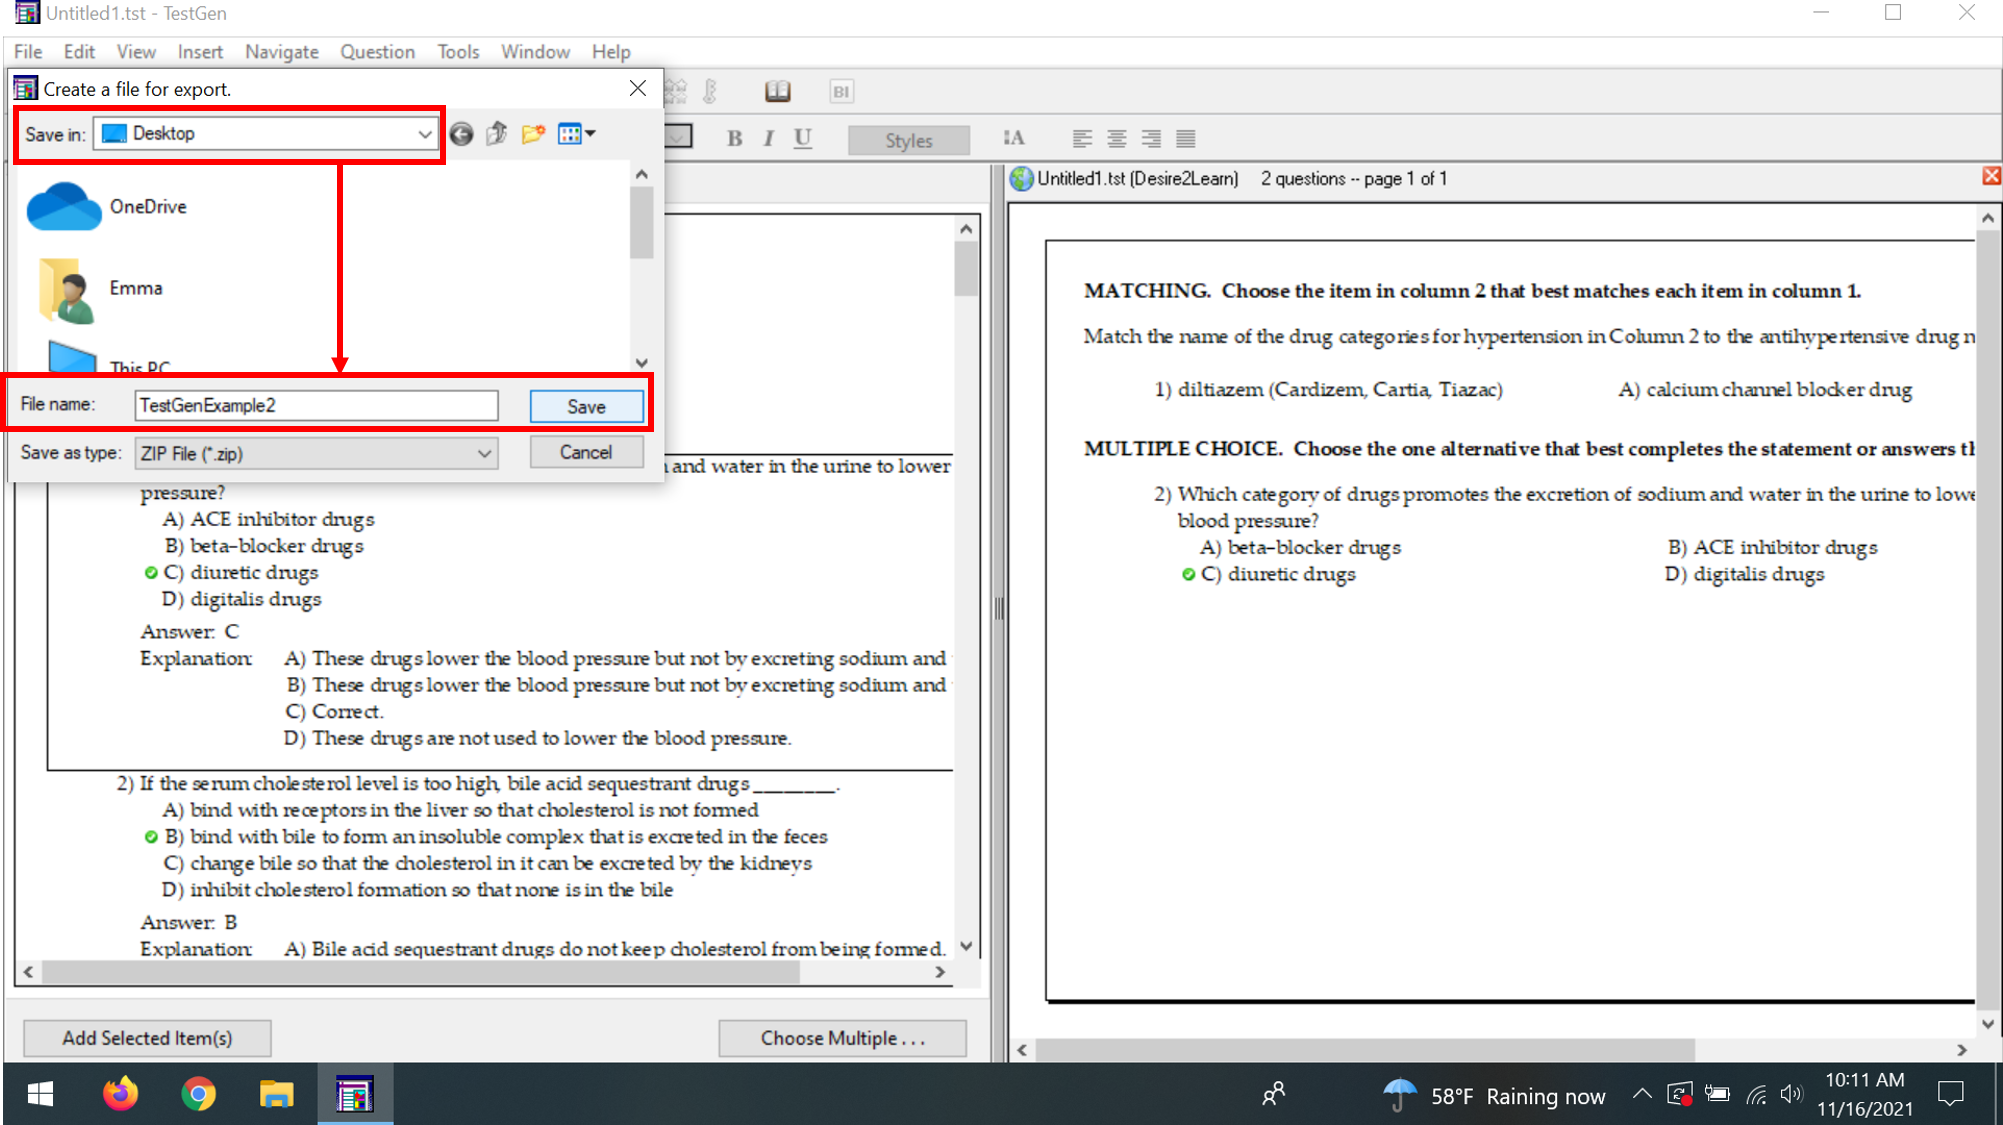This screenshot has height=1125, width=2003.
Task: Open the Question menu
Action: coord(377,51)
